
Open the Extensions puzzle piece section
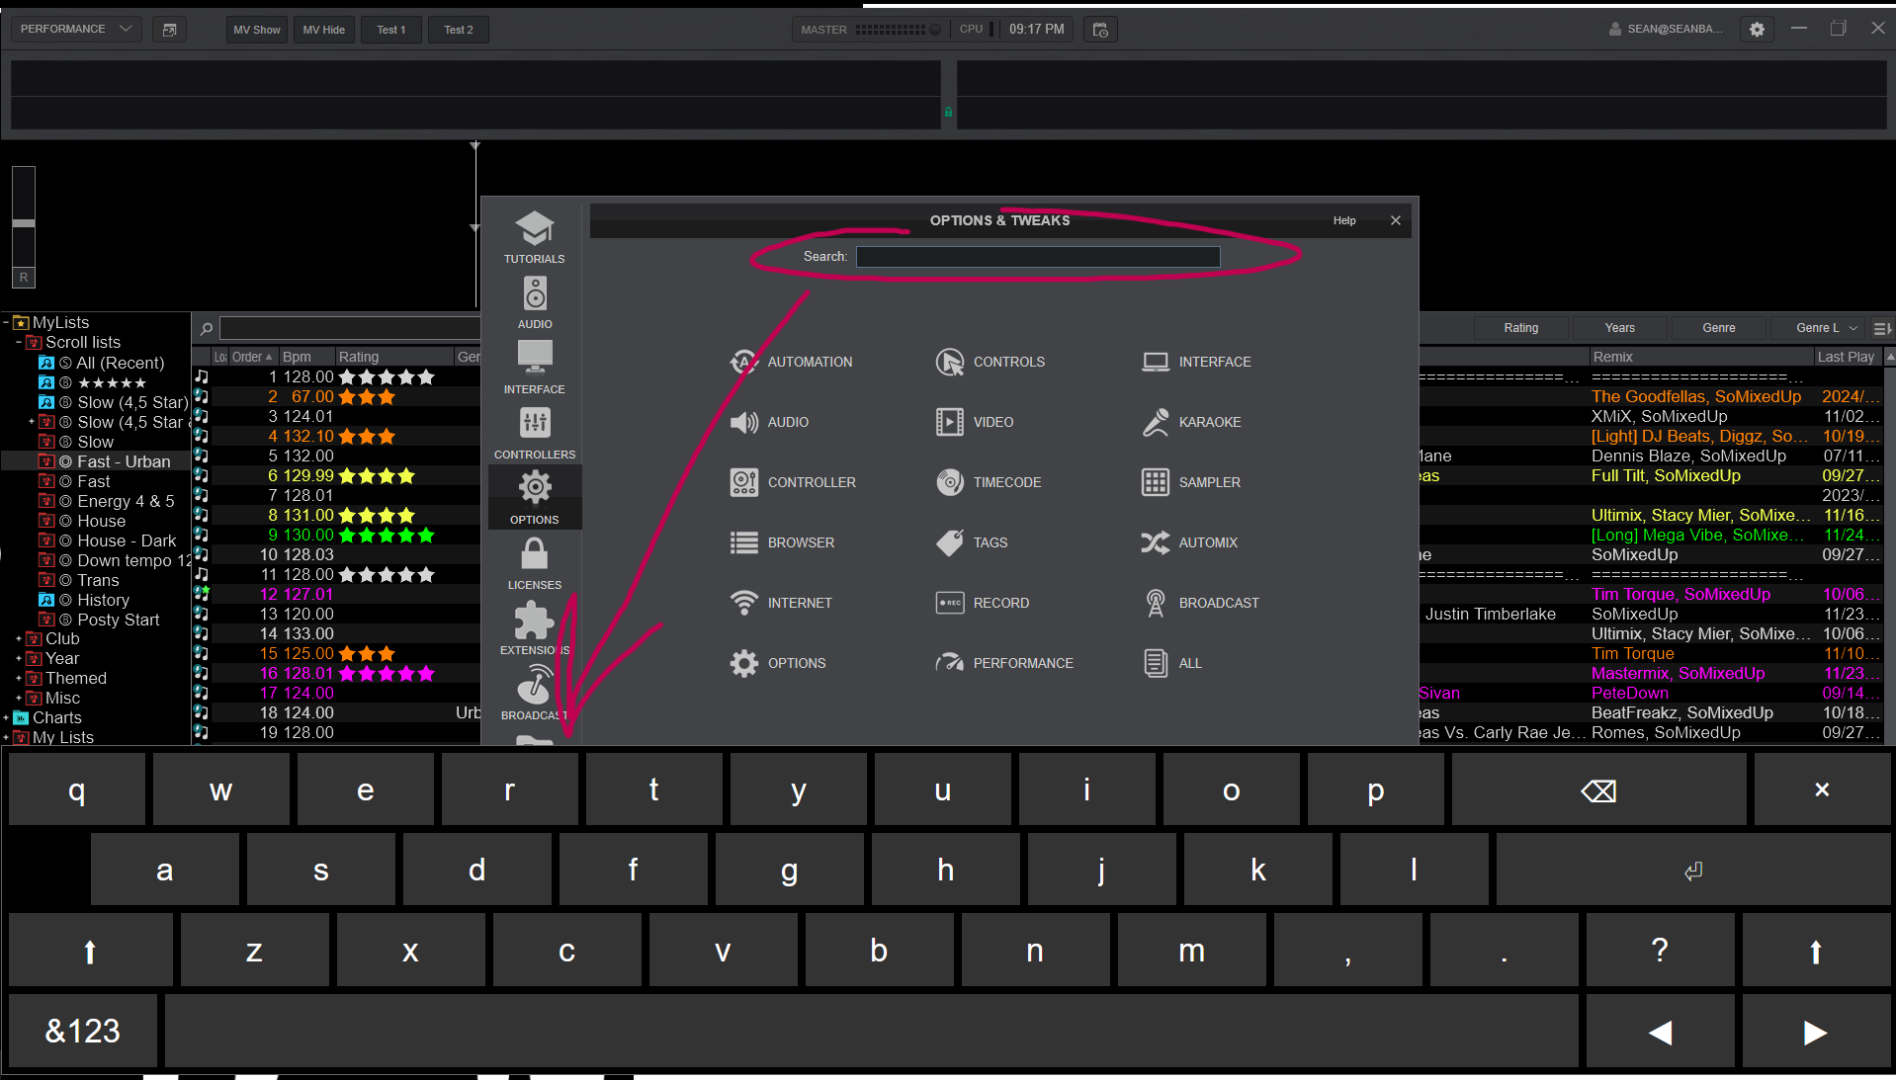pyautogui.click(x=534, y=628)
